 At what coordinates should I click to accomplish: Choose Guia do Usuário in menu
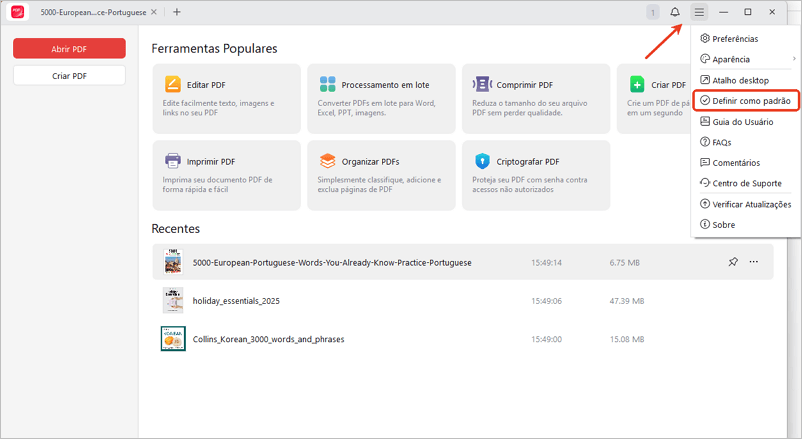pos(740,121)
